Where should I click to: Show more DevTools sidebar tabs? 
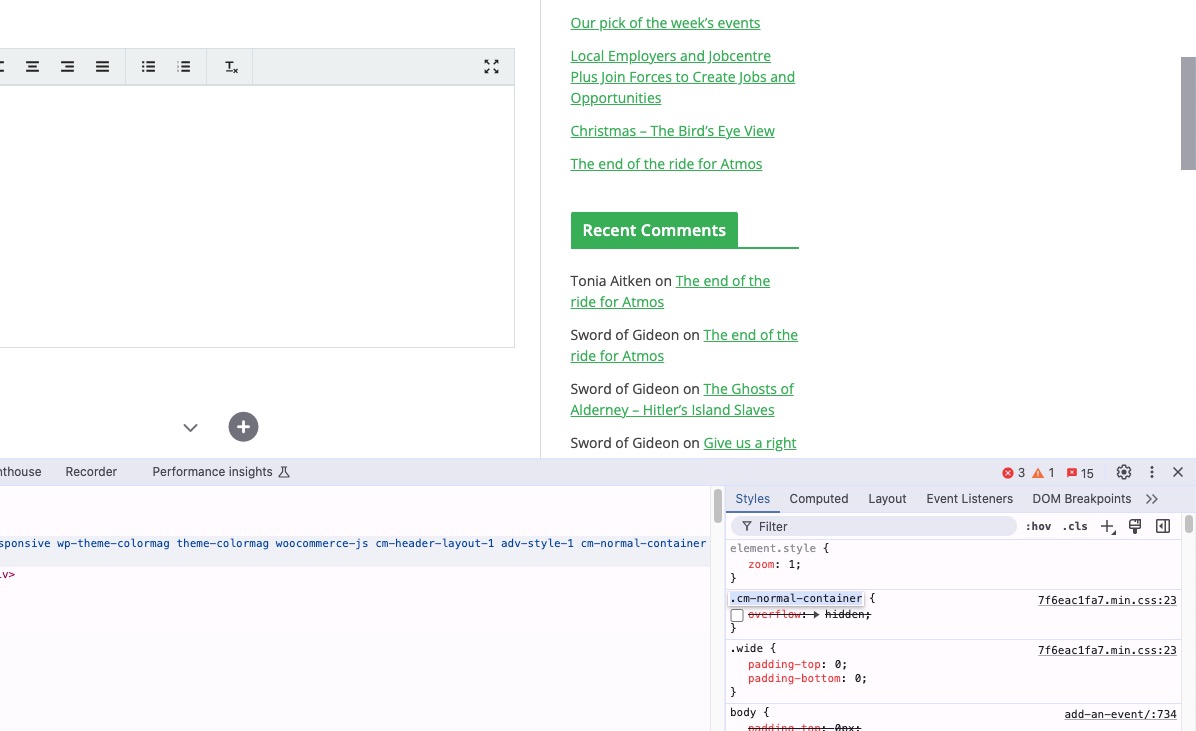(1152, 499)
